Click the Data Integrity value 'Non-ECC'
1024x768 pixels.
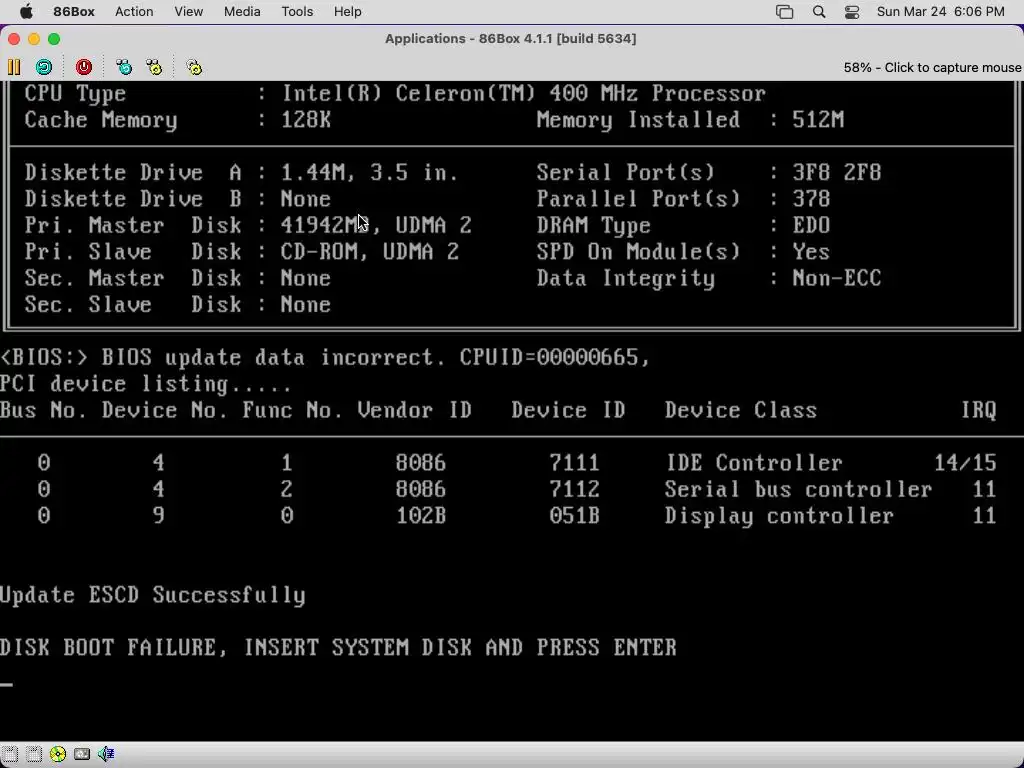[837, 279]
